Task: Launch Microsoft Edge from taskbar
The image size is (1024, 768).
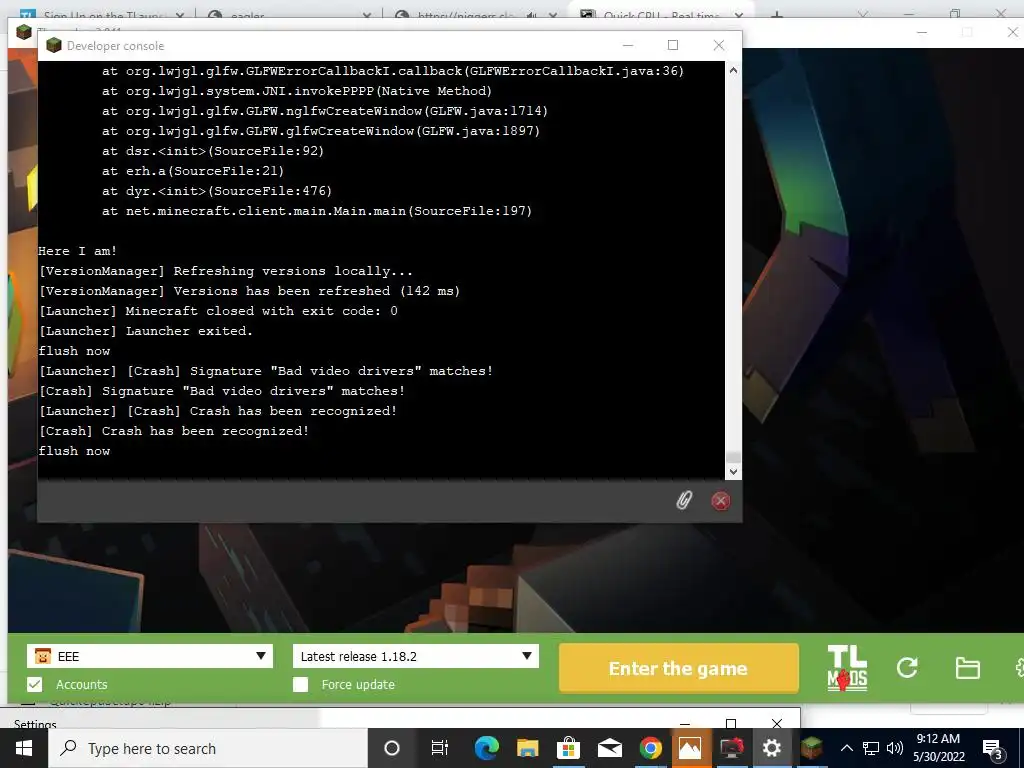Action: point(487,748)
